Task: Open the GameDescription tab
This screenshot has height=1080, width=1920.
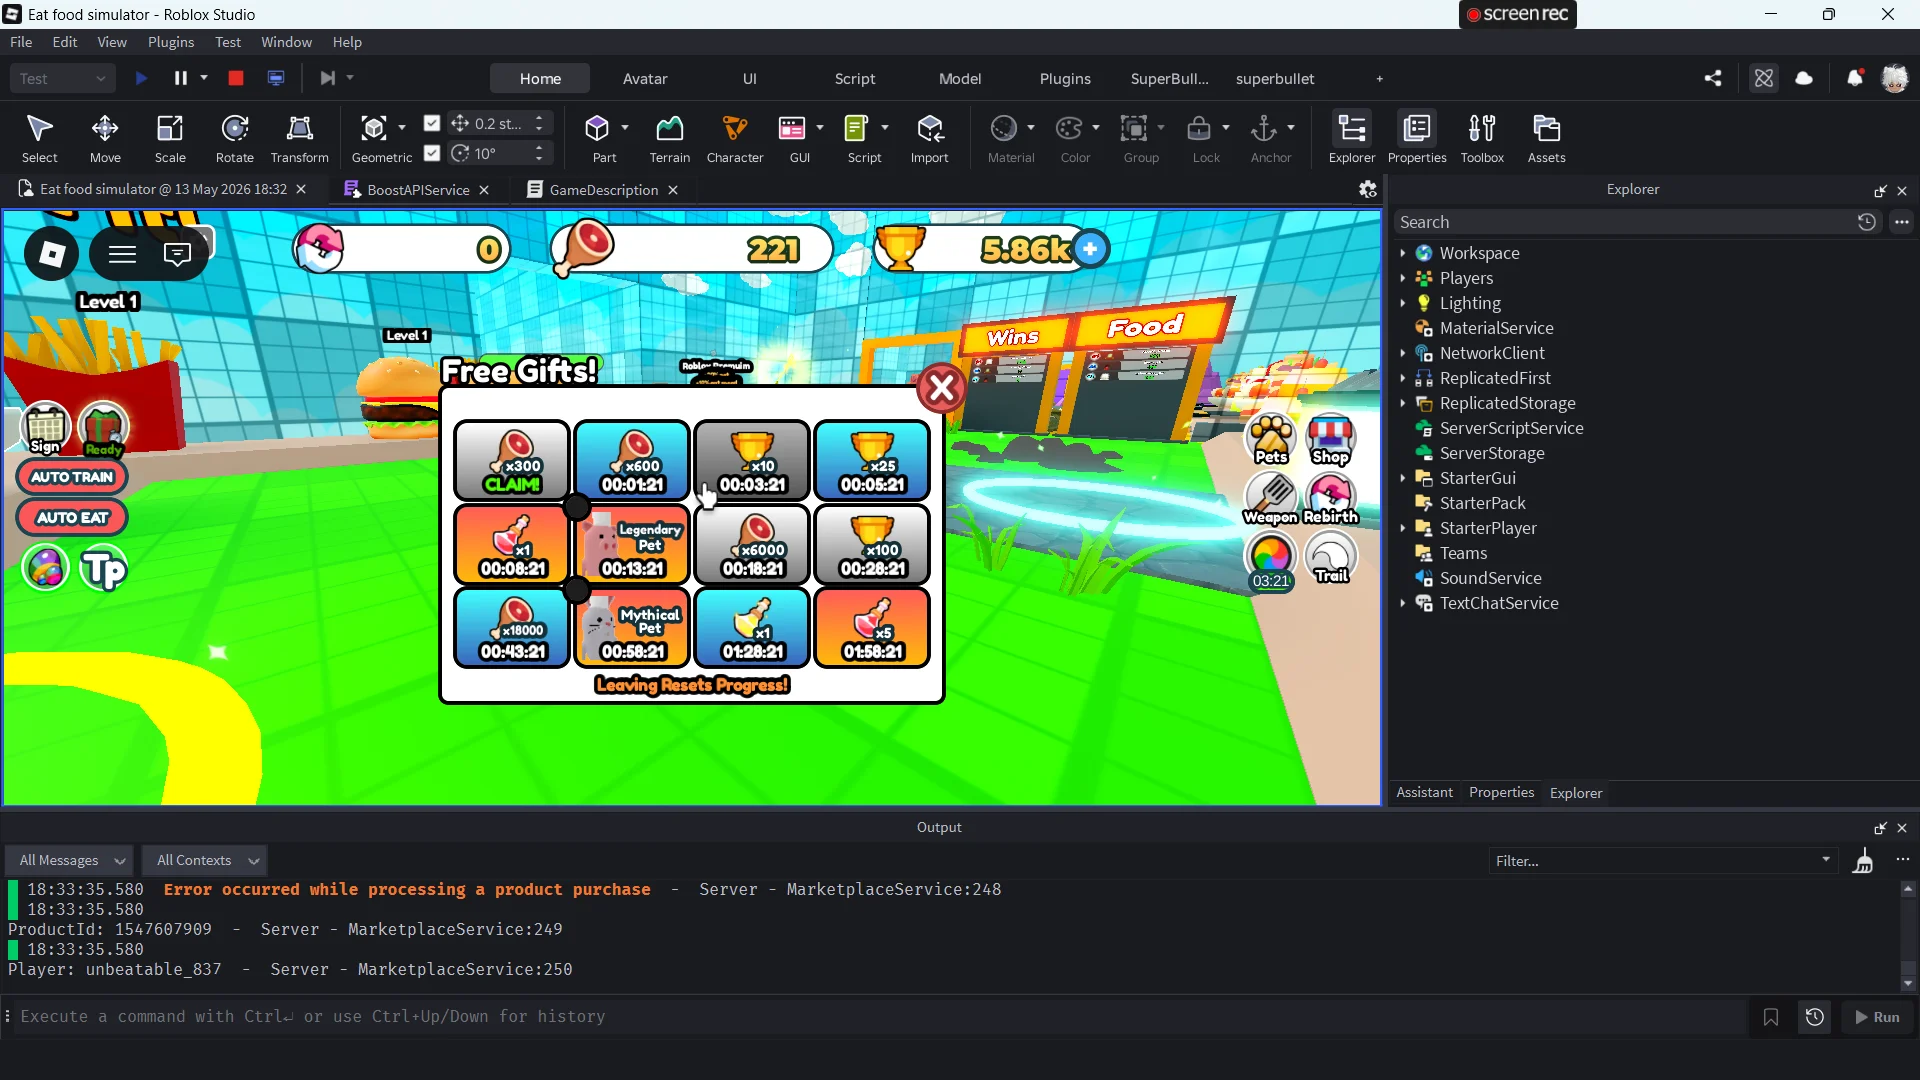Action: pyautogui.click(x=604, y=190)
